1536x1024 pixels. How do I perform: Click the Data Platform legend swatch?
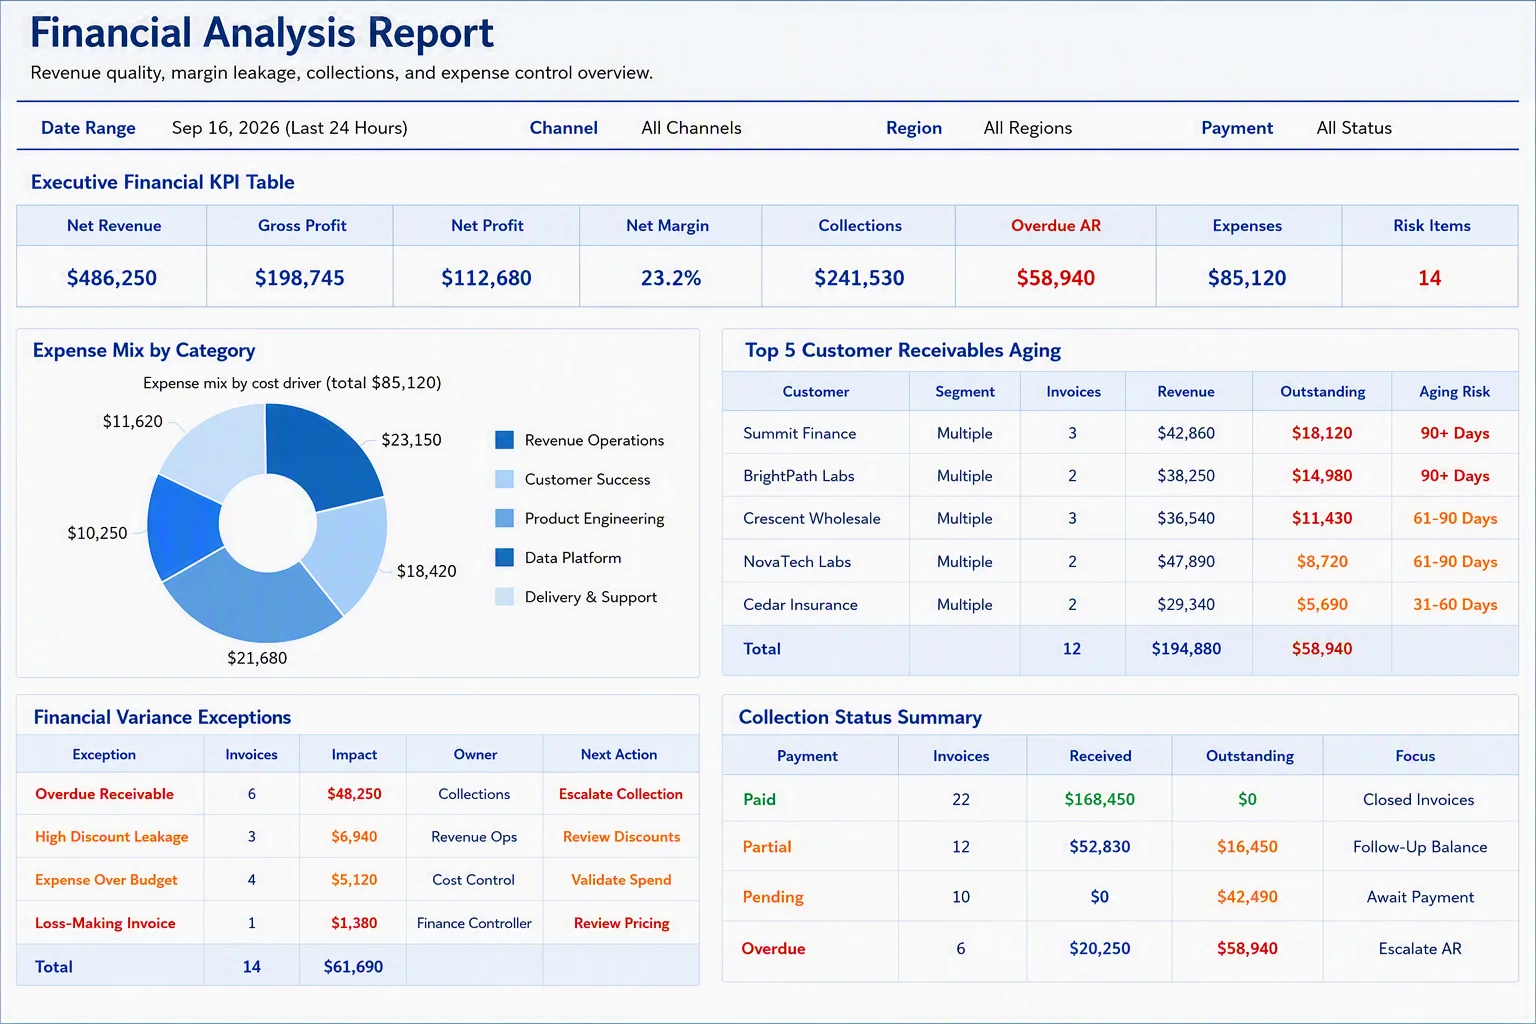(x=505, y=557)
